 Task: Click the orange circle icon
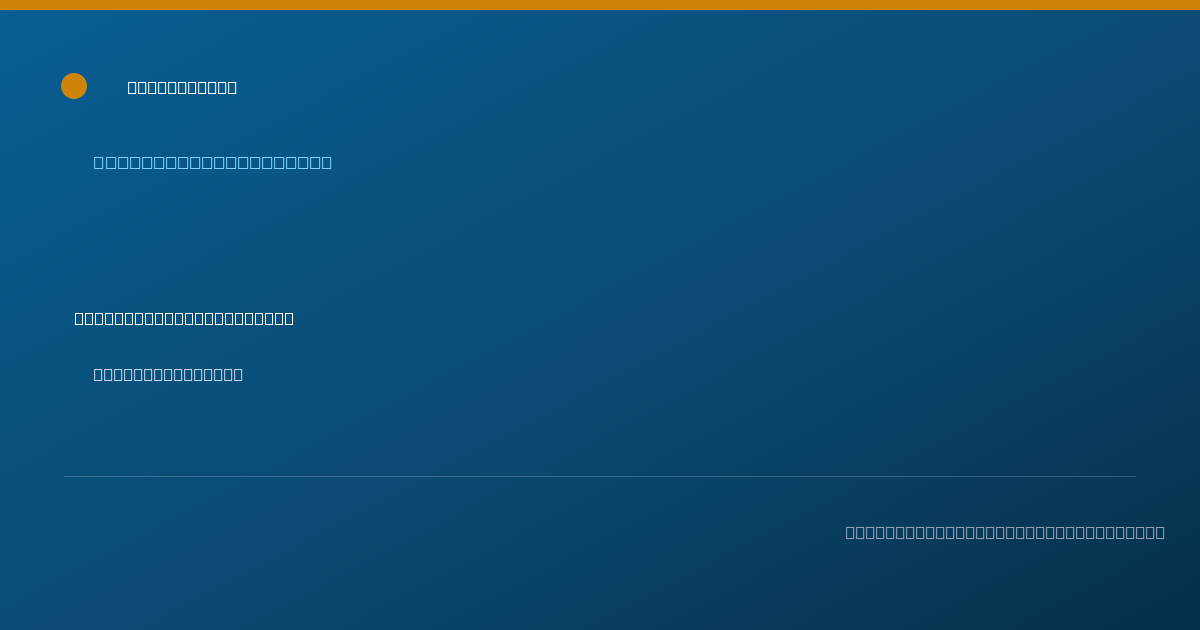point(74,86)
